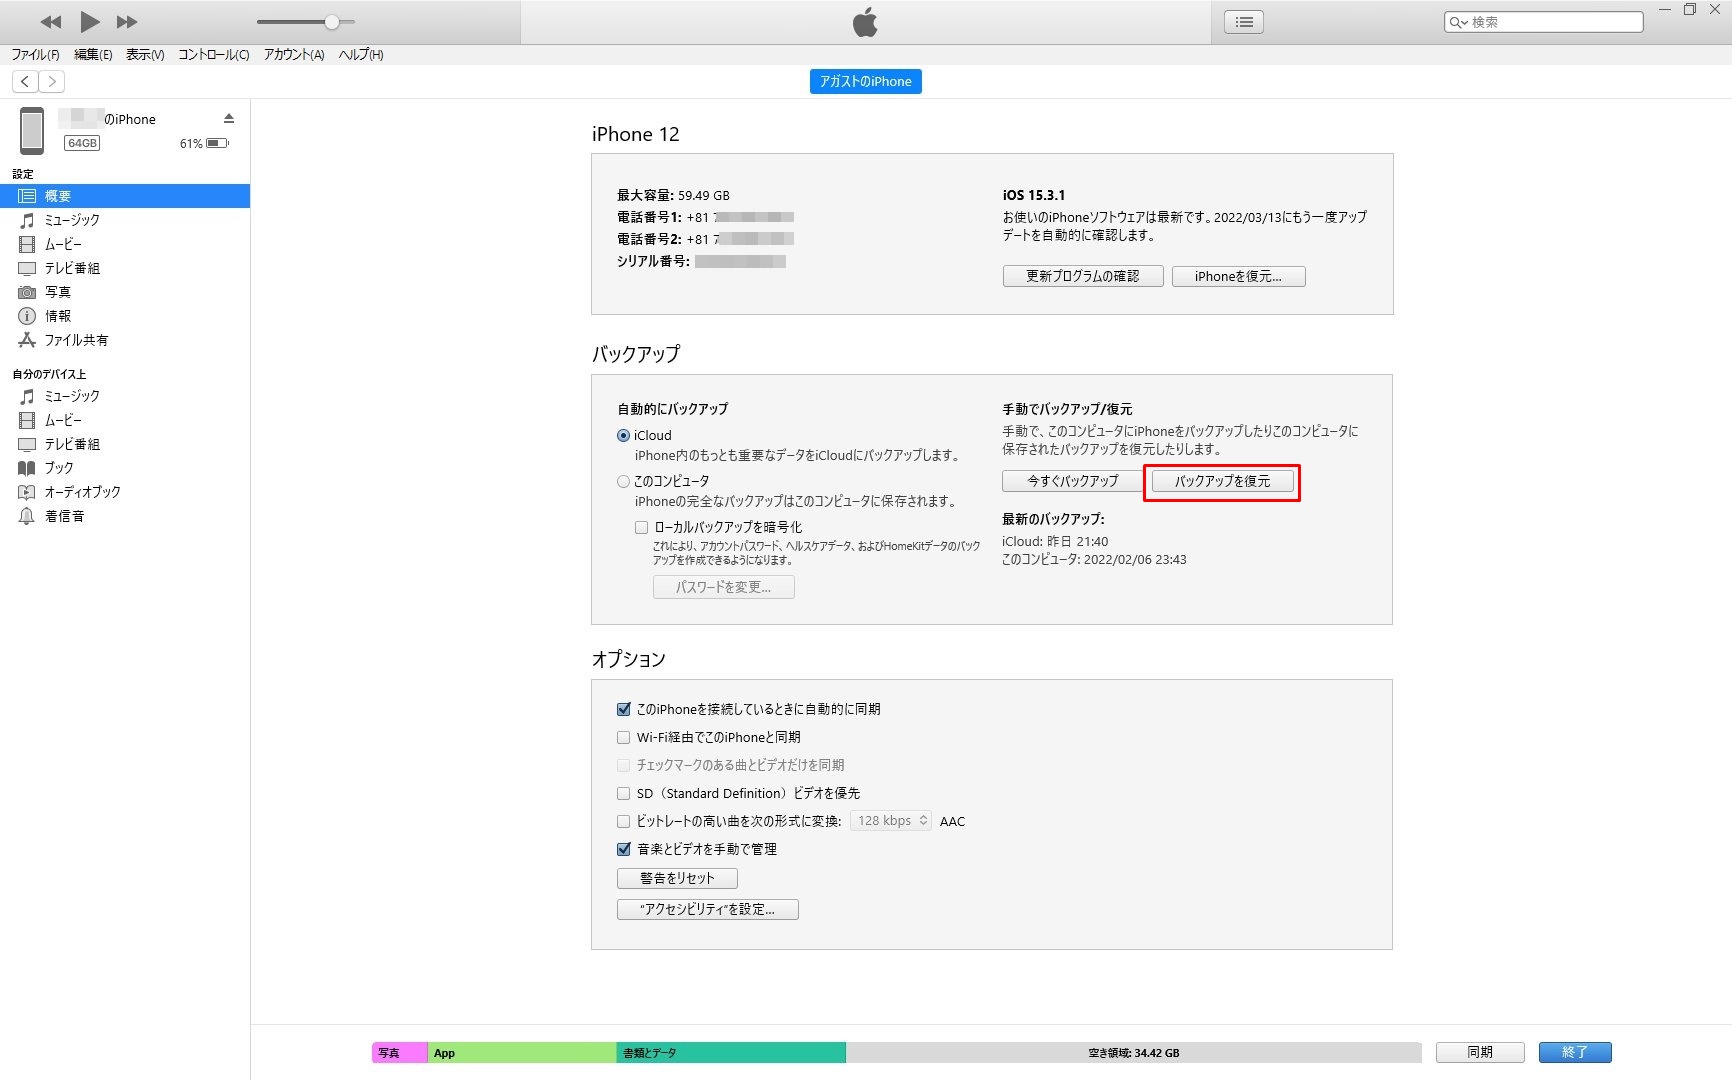This screenshot has width=1732, height=1080.
Task: Open the 128 kbps bitrate dropdown
Action: (x=891, y=821)
